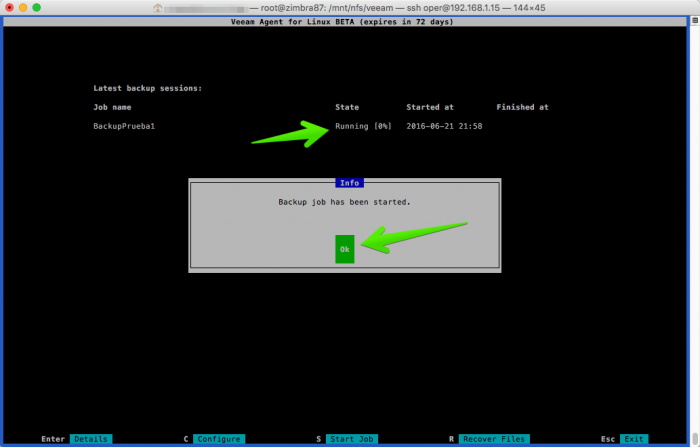Maximize the terminal with green button
Image resolution: width=700 pixels, height=447 pixels.
37,7
